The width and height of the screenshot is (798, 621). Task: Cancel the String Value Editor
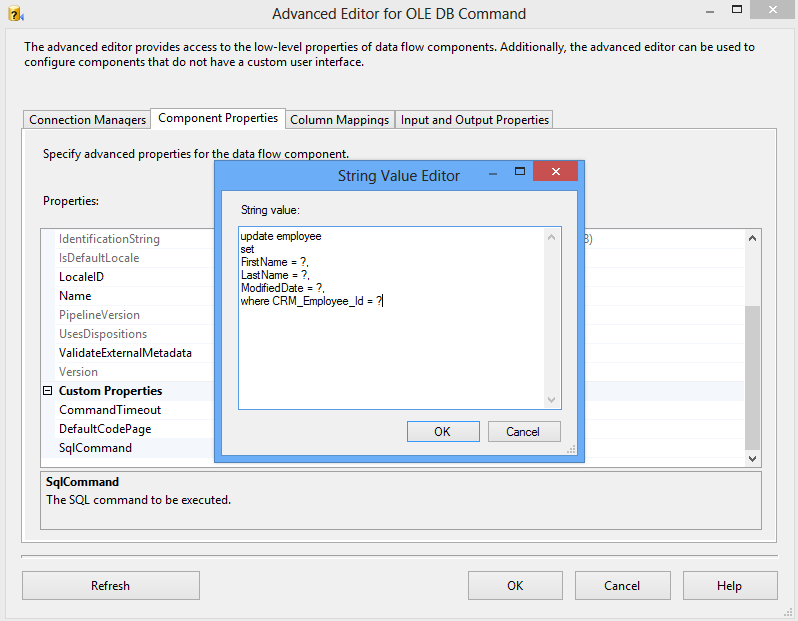524,432
